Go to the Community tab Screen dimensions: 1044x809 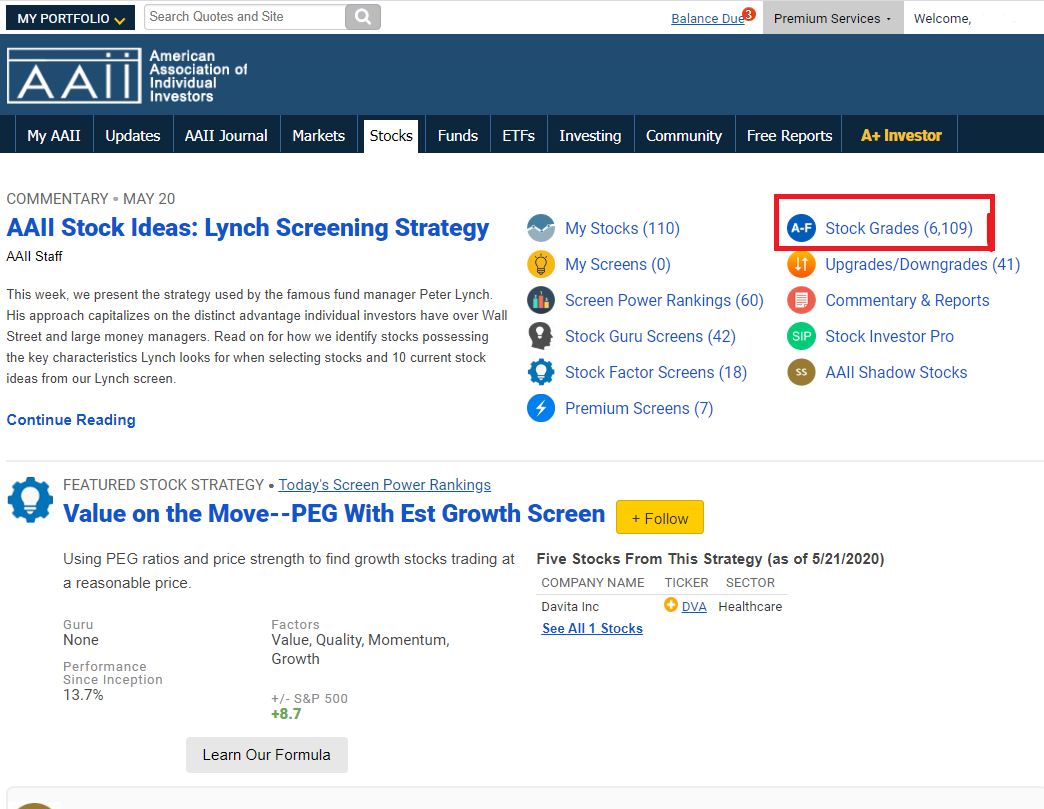pos(684,135)
